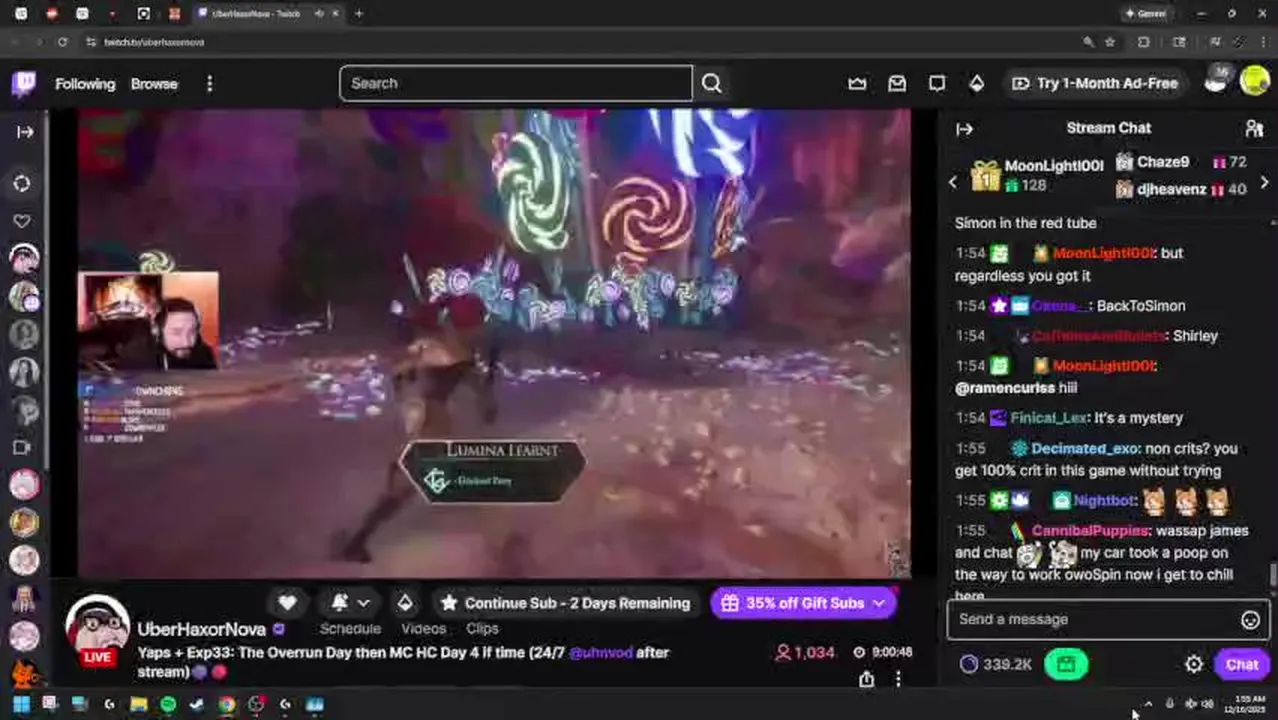This screenshot has width=1278, height=720.
Task: Click Continue Sub - 2 Days Remaining
Action: tap(565, 603)
